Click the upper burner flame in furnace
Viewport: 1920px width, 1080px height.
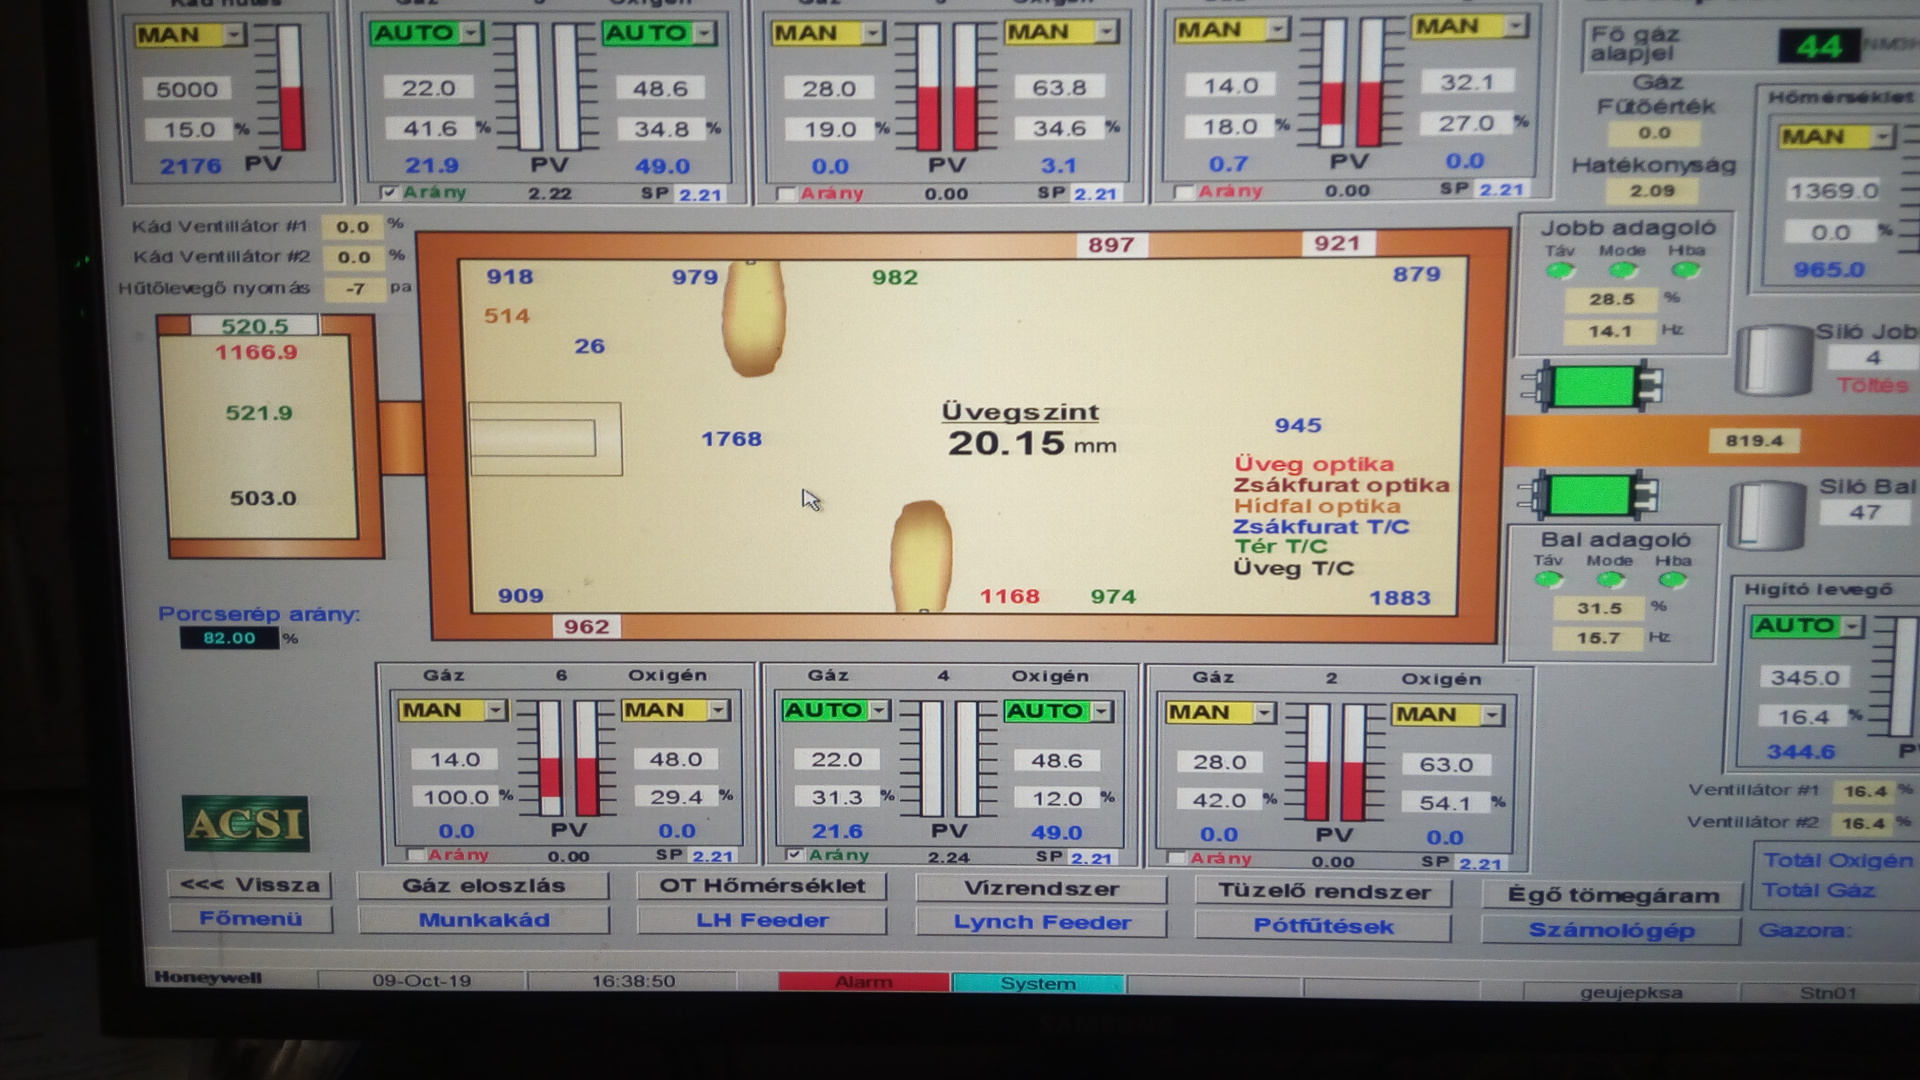753,318
